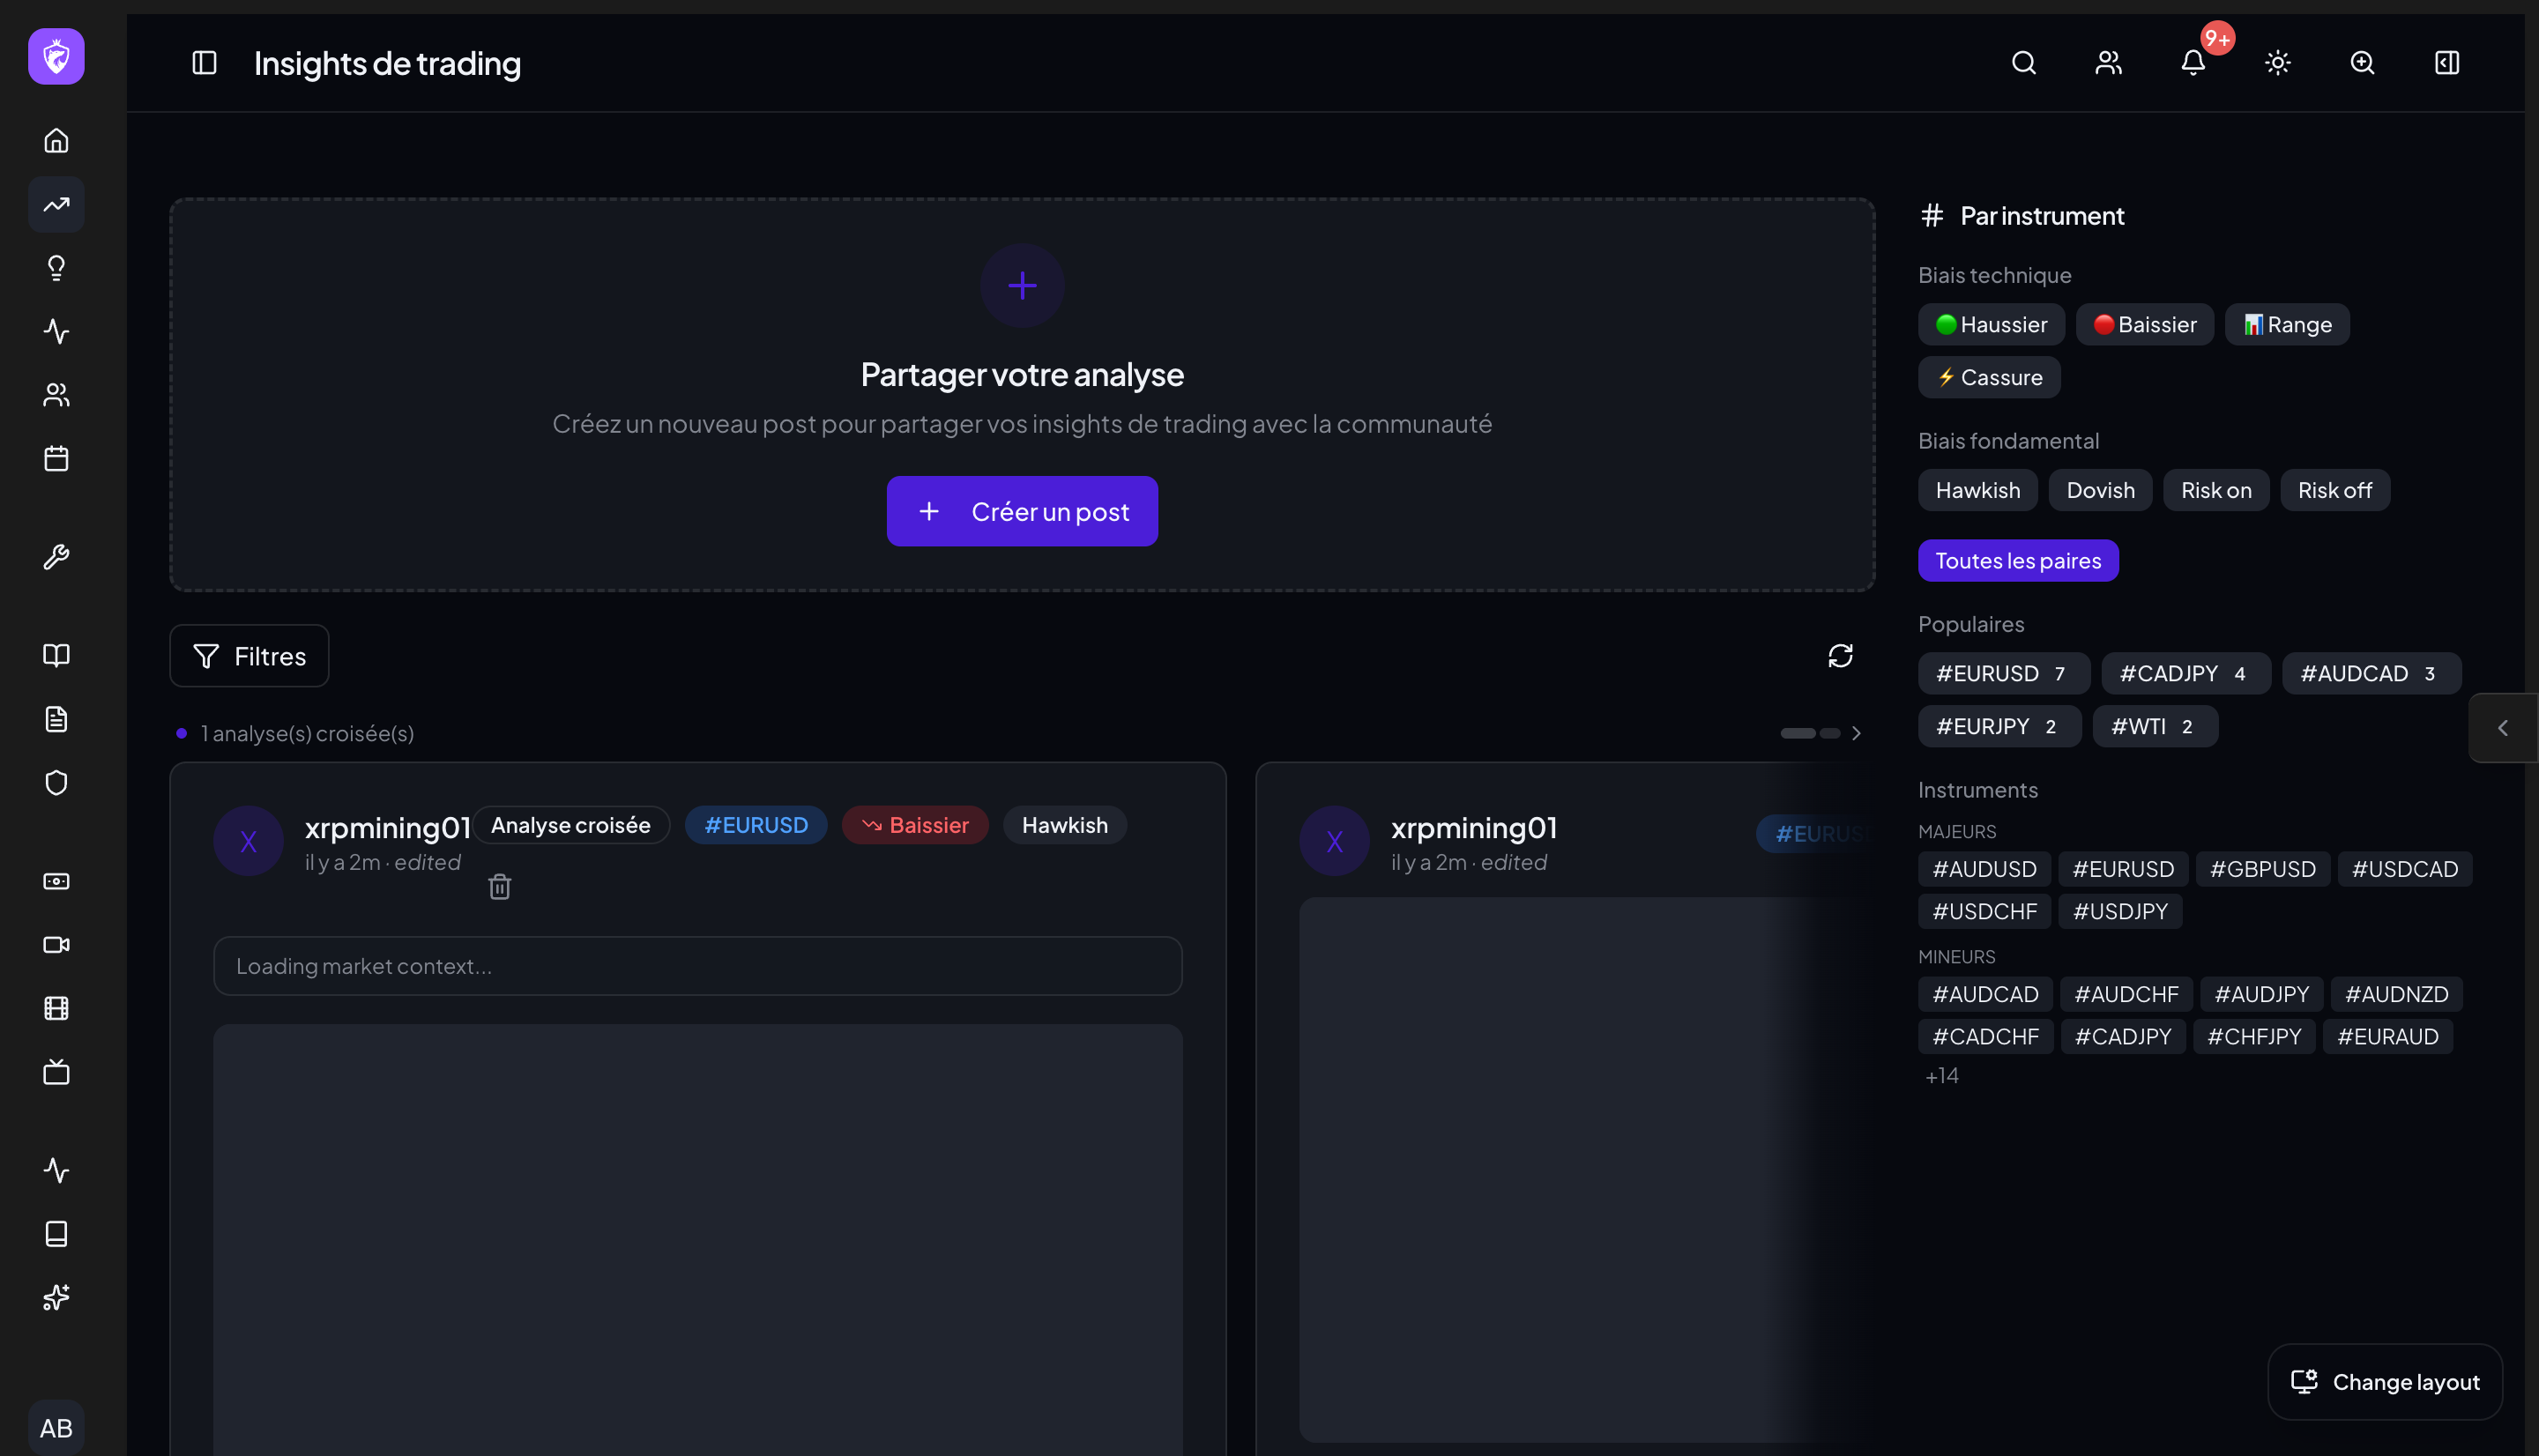Image resolution: width=2539 pixels, height=1456 pixels.
Task: Filter by Haussier technical bias
Action: tap(1991, 324)
